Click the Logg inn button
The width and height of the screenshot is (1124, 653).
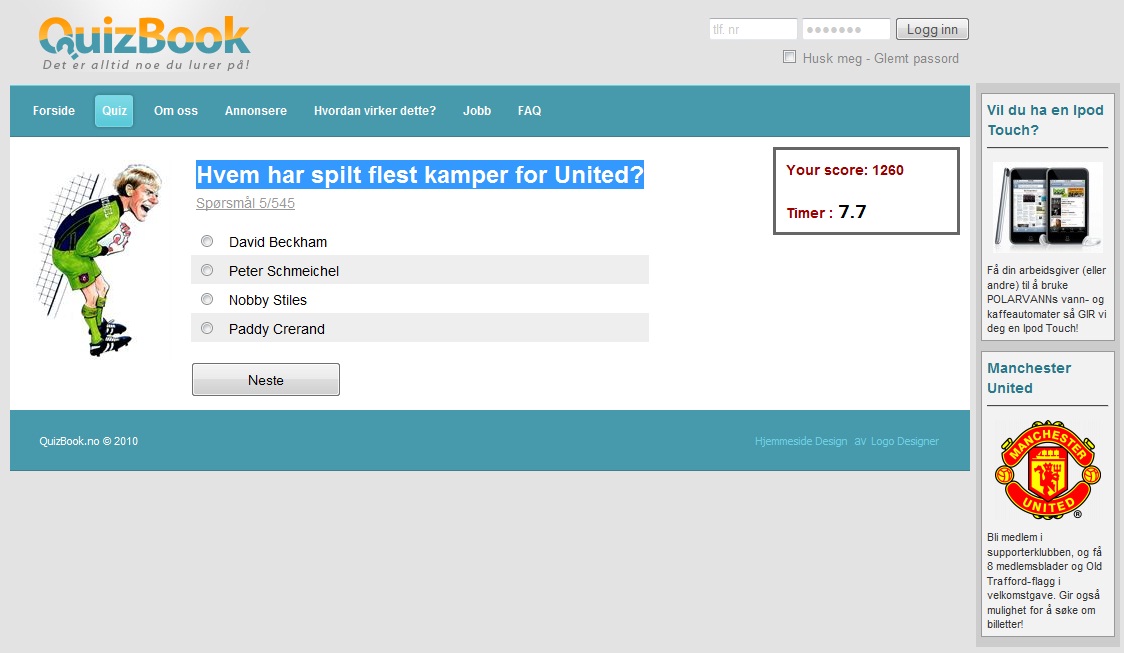point(932,29)
